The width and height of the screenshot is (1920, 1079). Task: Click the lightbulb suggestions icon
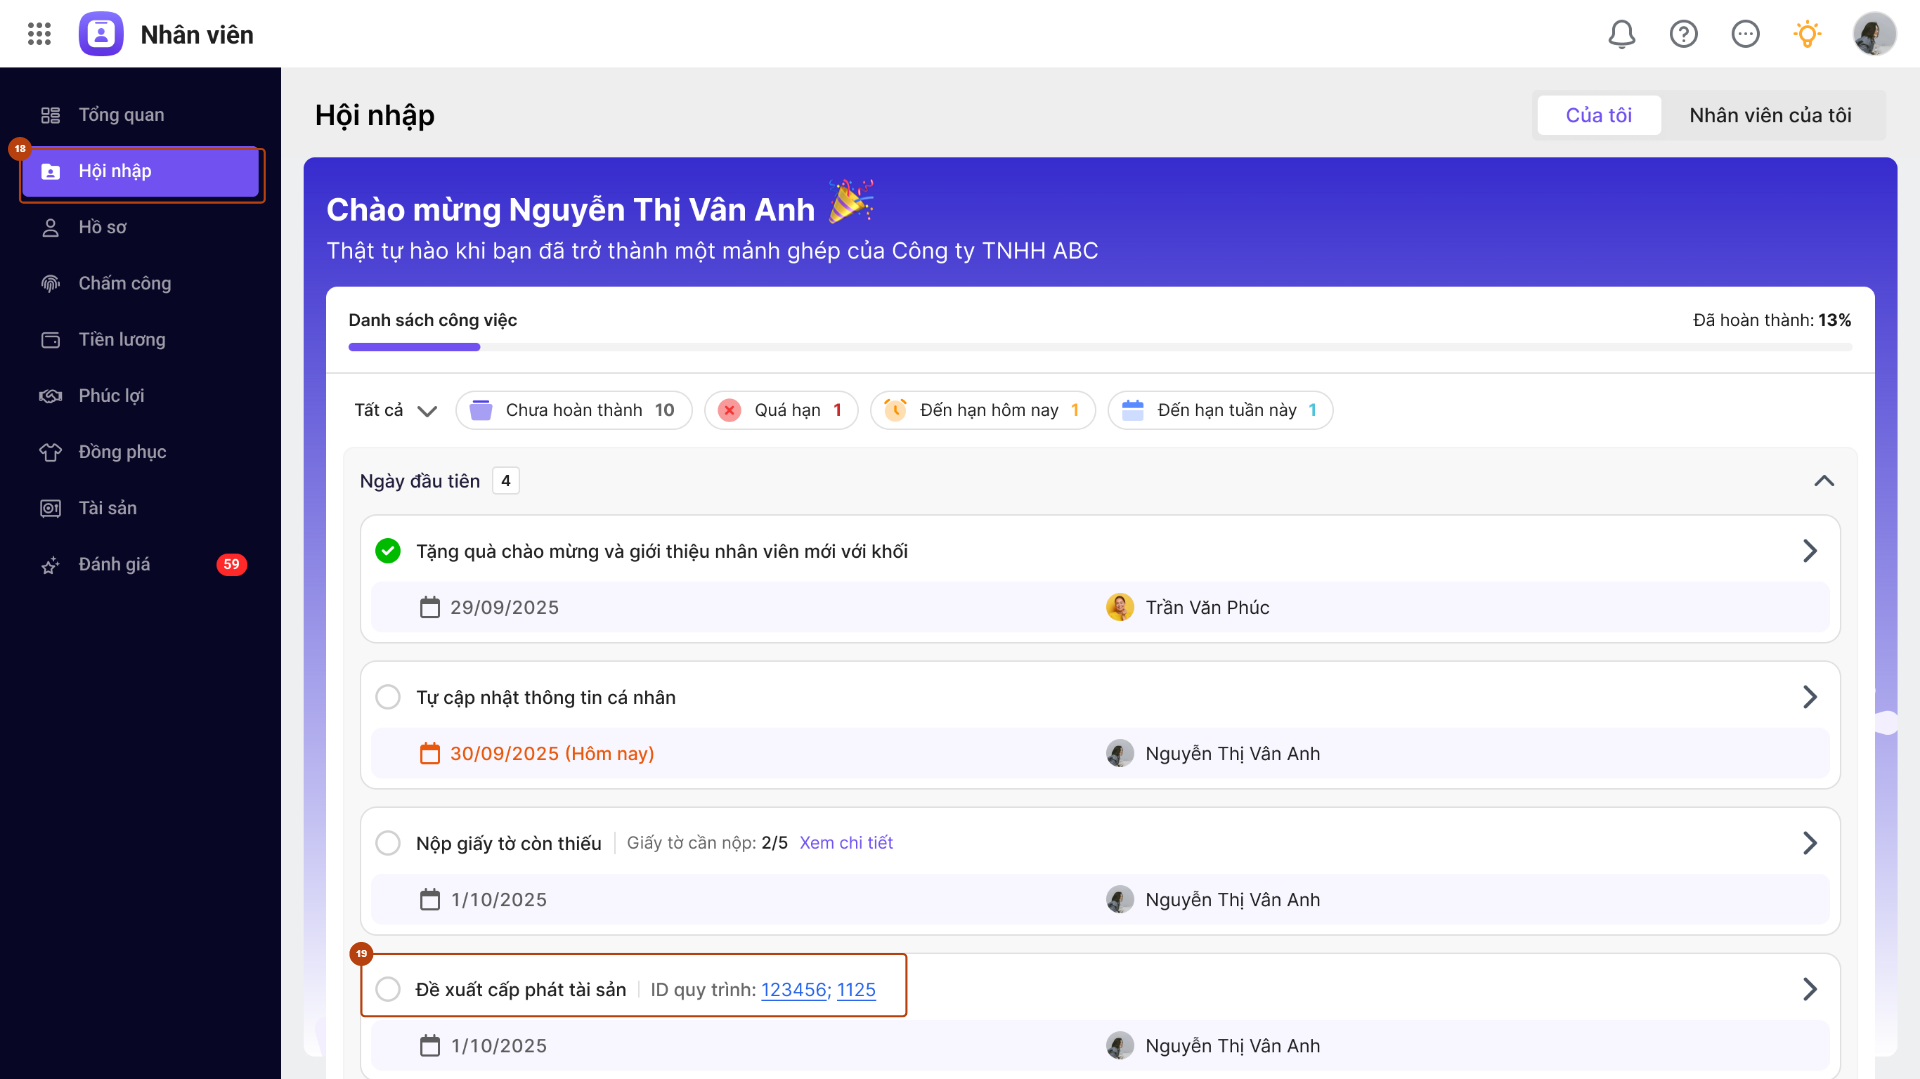click(x=1807, y=34)
